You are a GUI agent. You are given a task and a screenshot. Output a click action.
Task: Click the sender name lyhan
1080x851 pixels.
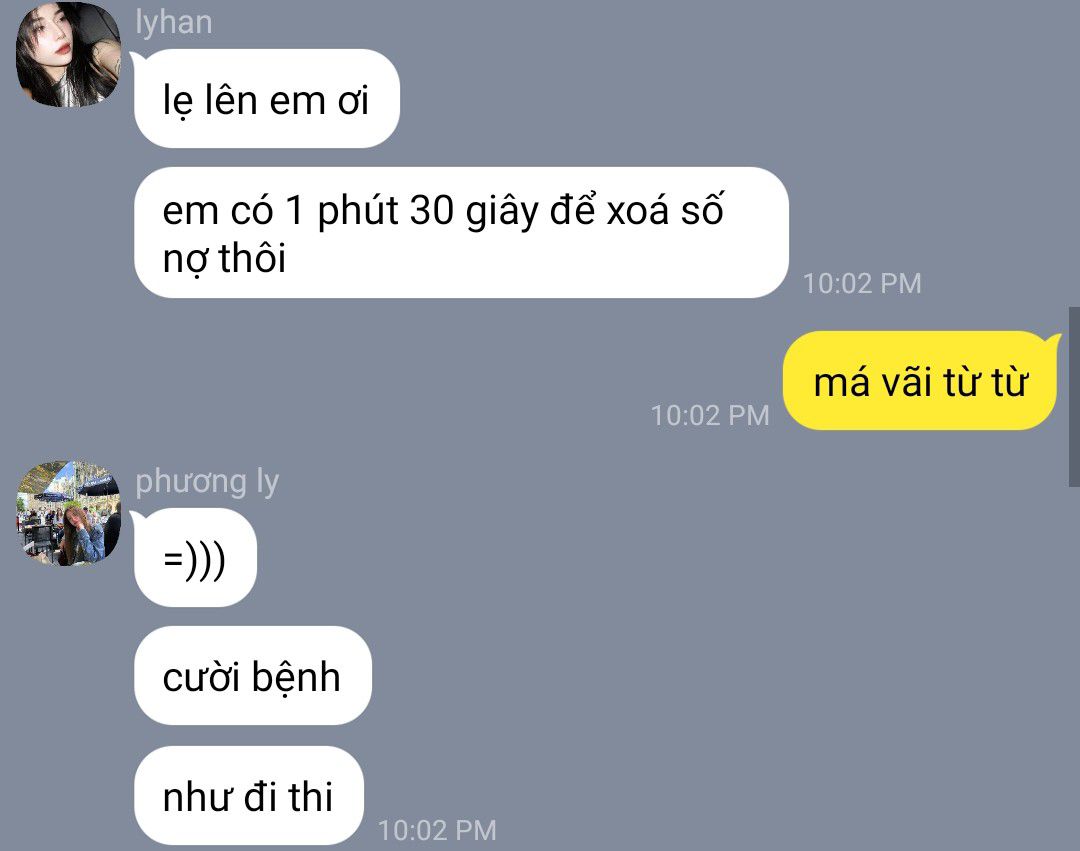tap(174, 23)
